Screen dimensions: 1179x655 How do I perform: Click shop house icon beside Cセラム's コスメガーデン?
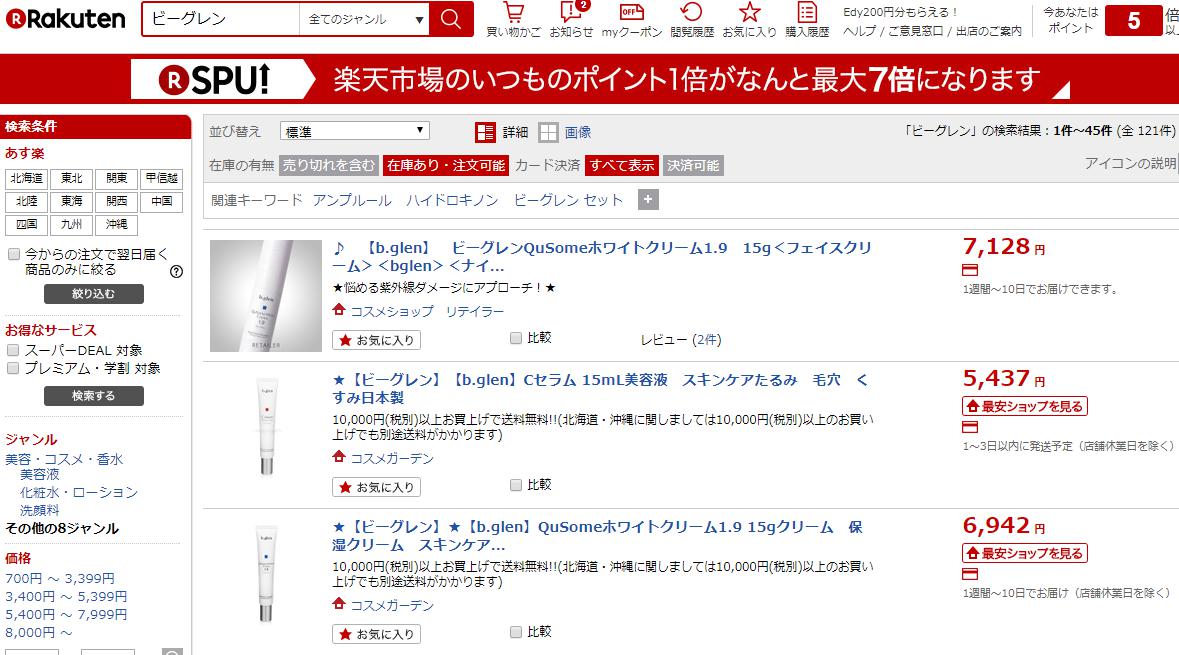pyautogui.click(x=339, y=456)
